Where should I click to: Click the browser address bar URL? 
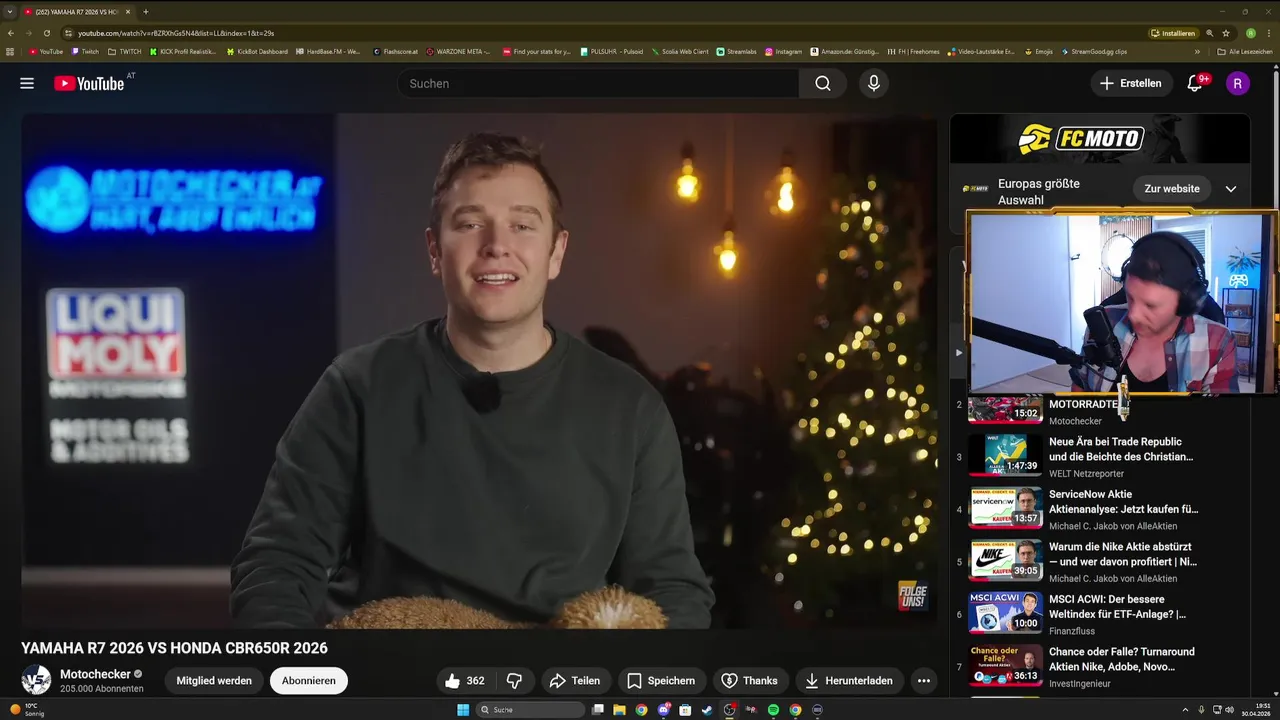click(176, 33)
